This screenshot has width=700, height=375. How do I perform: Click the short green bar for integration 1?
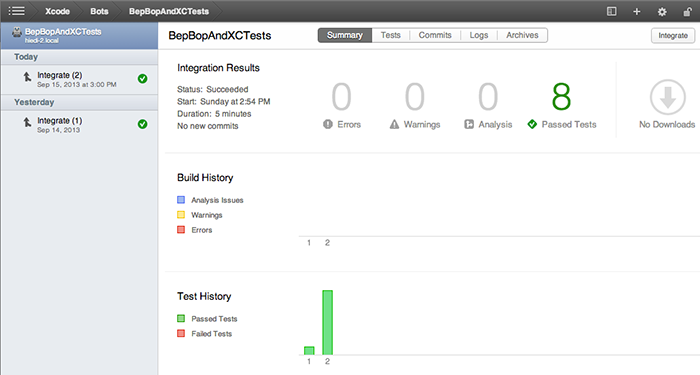point(309,350)
